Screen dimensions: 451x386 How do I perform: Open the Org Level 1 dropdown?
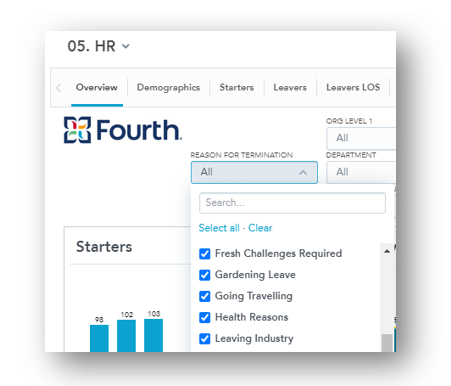(x=361, y=138)
